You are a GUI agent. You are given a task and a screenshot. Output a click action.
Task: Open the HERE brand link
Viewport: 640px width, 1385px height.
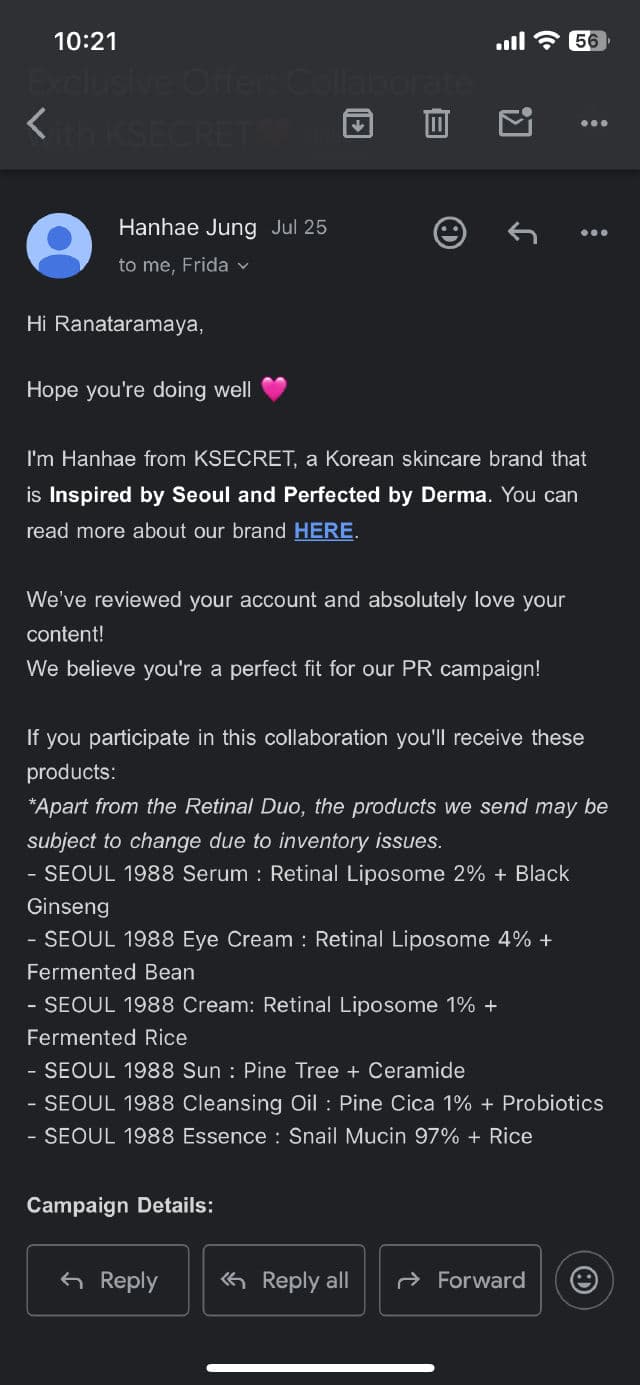(323, 531)
